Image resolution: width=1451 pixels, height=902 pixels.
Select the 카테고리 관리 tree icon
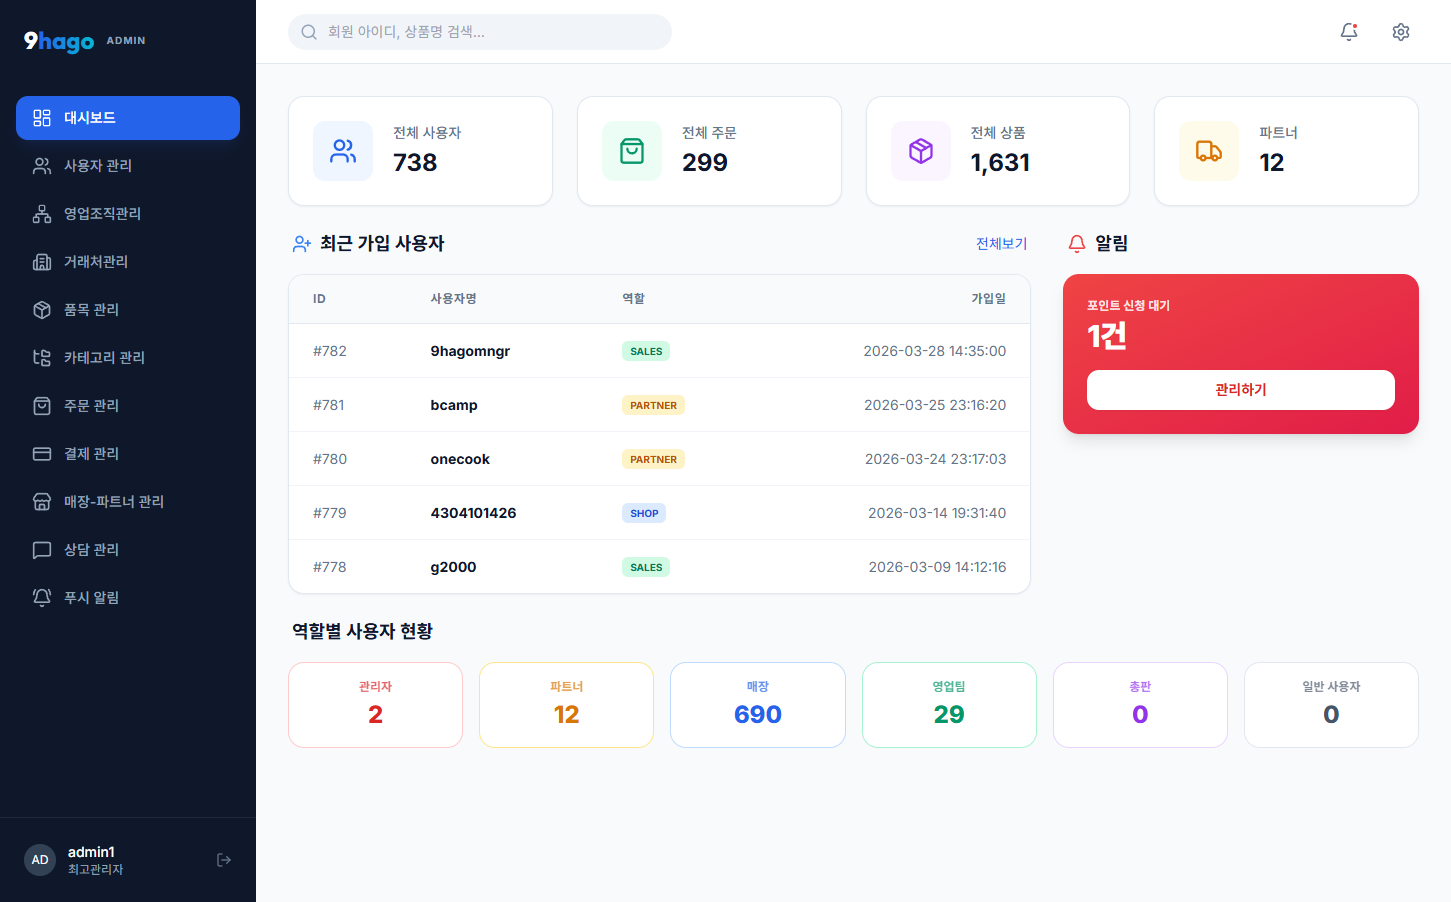point(41,358)
